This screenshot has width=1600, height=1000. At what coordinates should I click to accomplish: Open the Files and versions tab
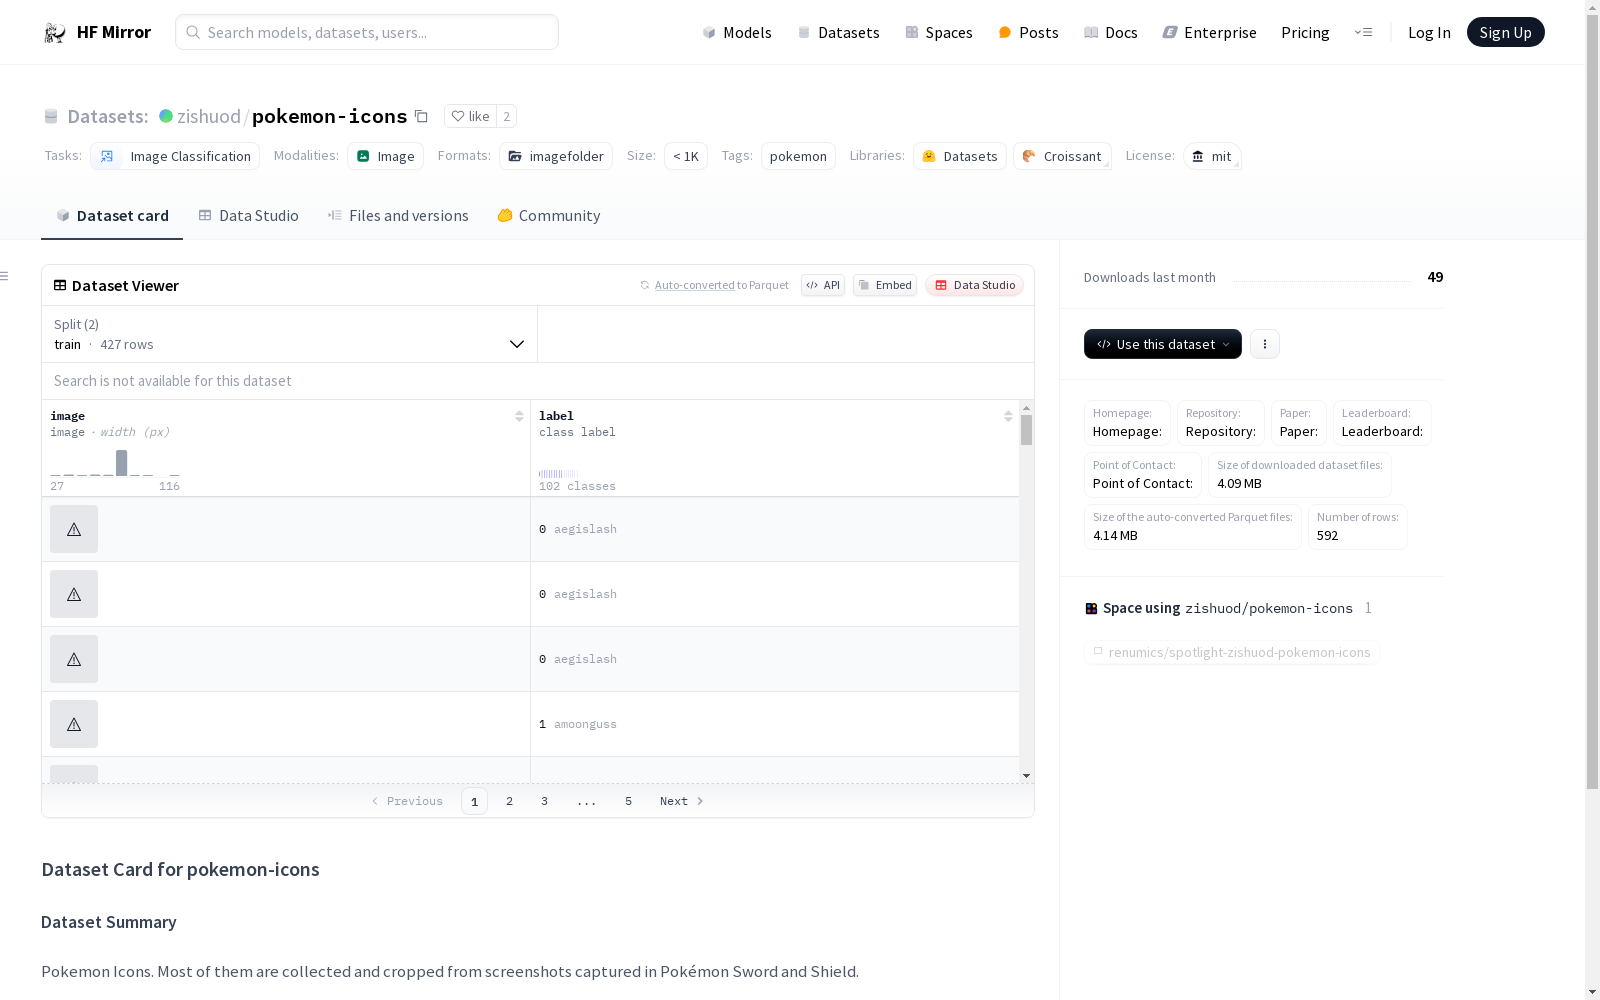(x=398, y=216)
